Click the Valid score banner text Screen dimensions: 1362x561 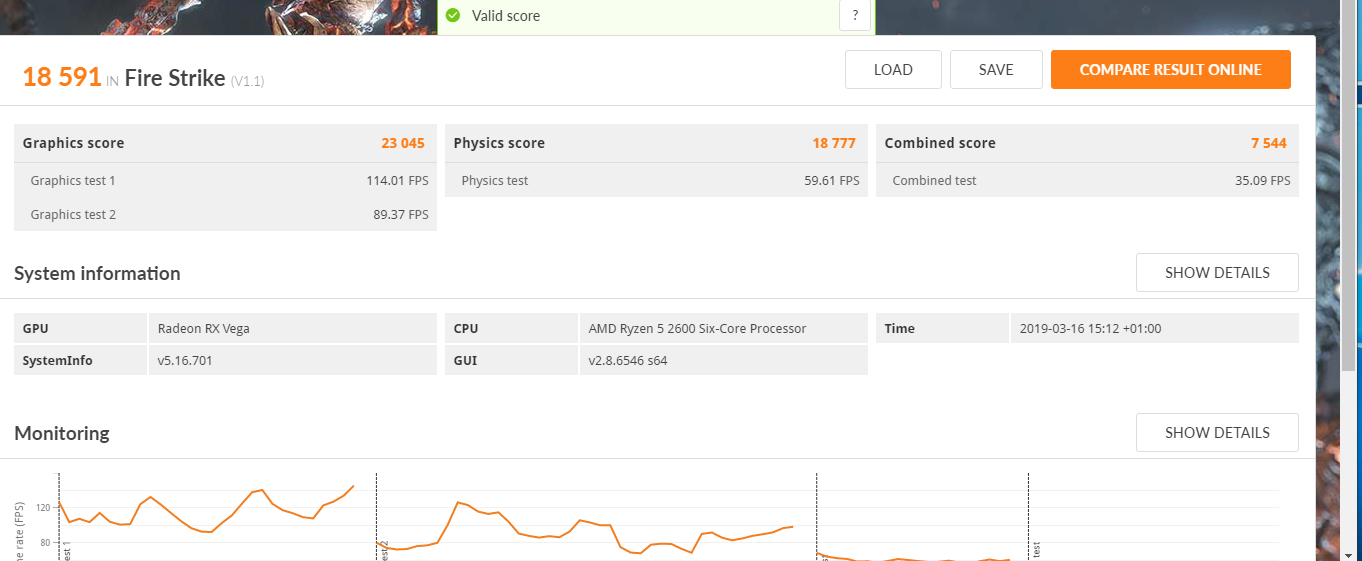click(506, 16)
